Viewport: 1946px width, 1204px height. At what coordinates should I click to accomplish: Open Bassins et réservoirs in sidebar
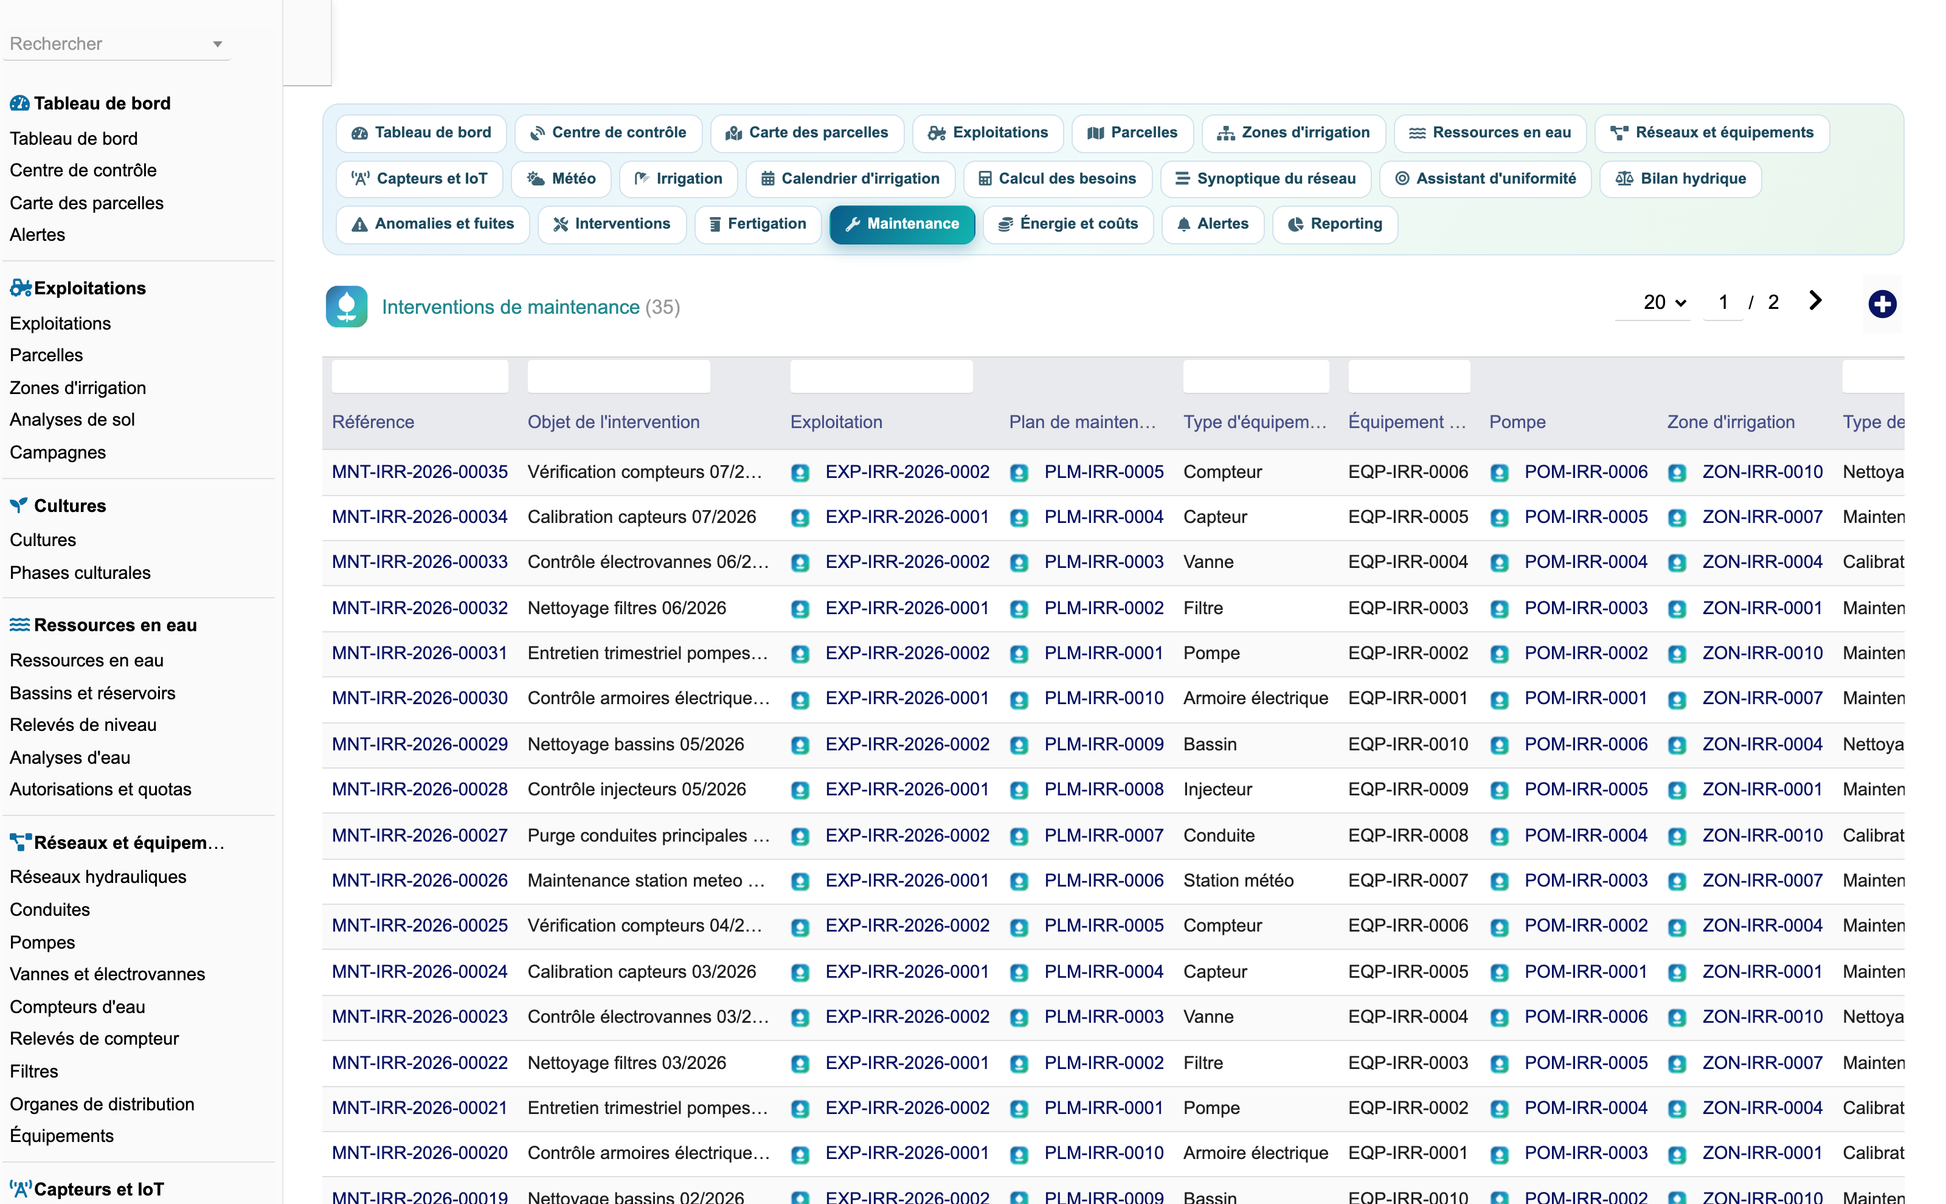[92, 693]
